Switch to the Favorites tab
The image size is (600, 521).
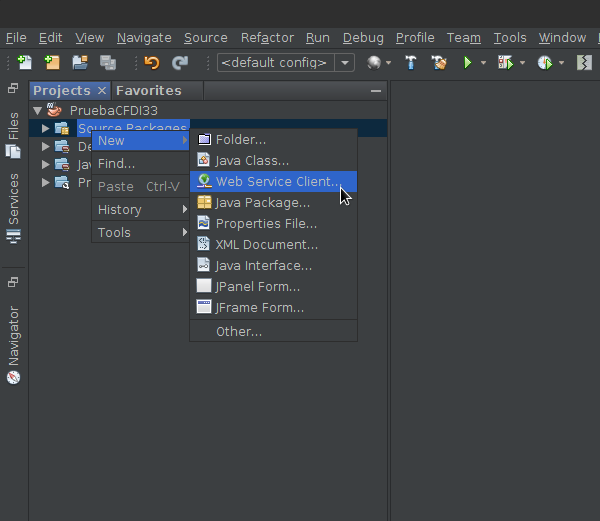tap(148, 90)
